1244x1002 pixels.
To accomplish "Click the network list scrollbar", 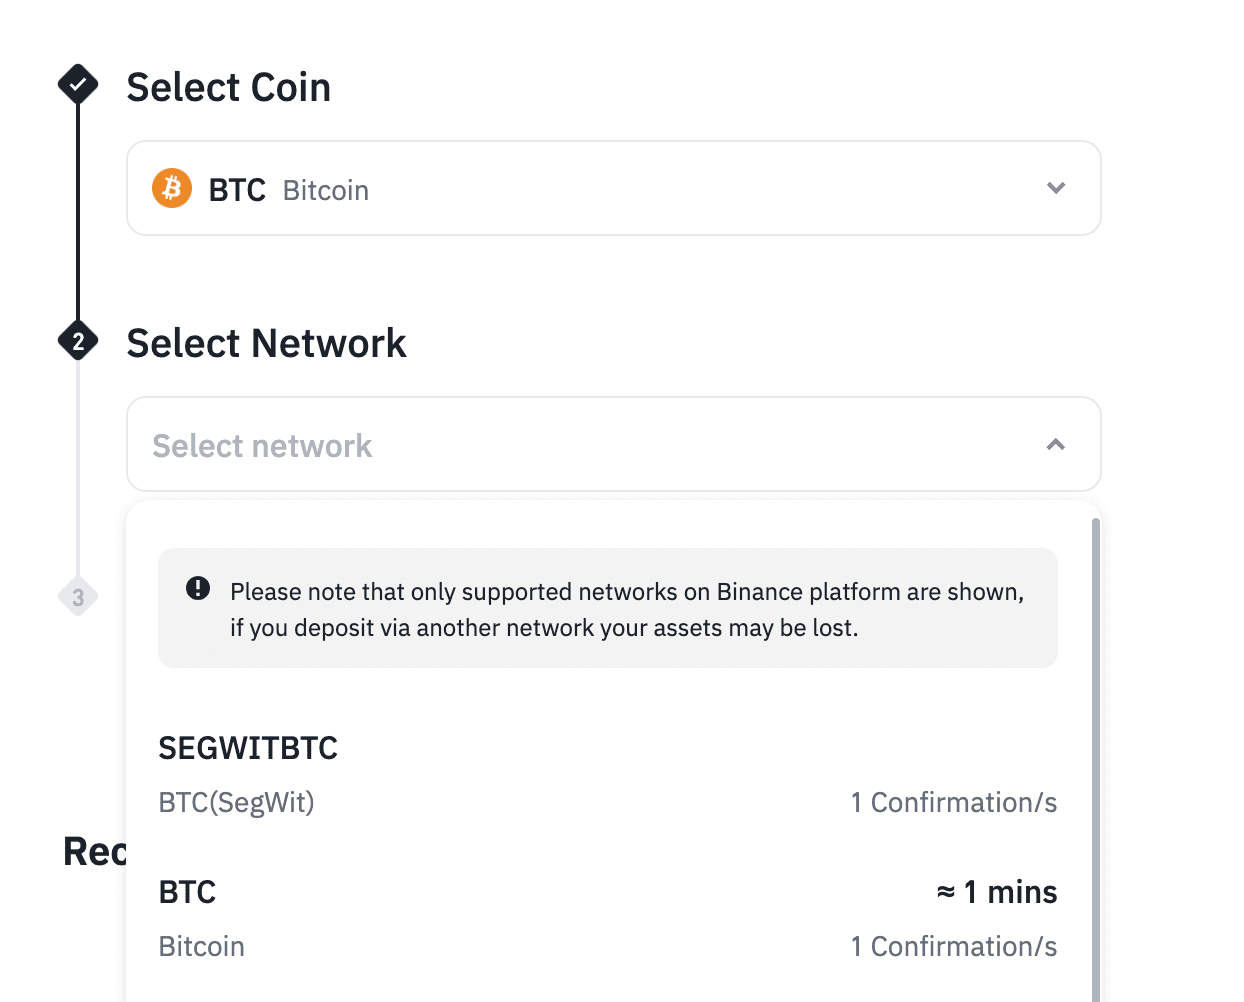I will pos(1096,760).
